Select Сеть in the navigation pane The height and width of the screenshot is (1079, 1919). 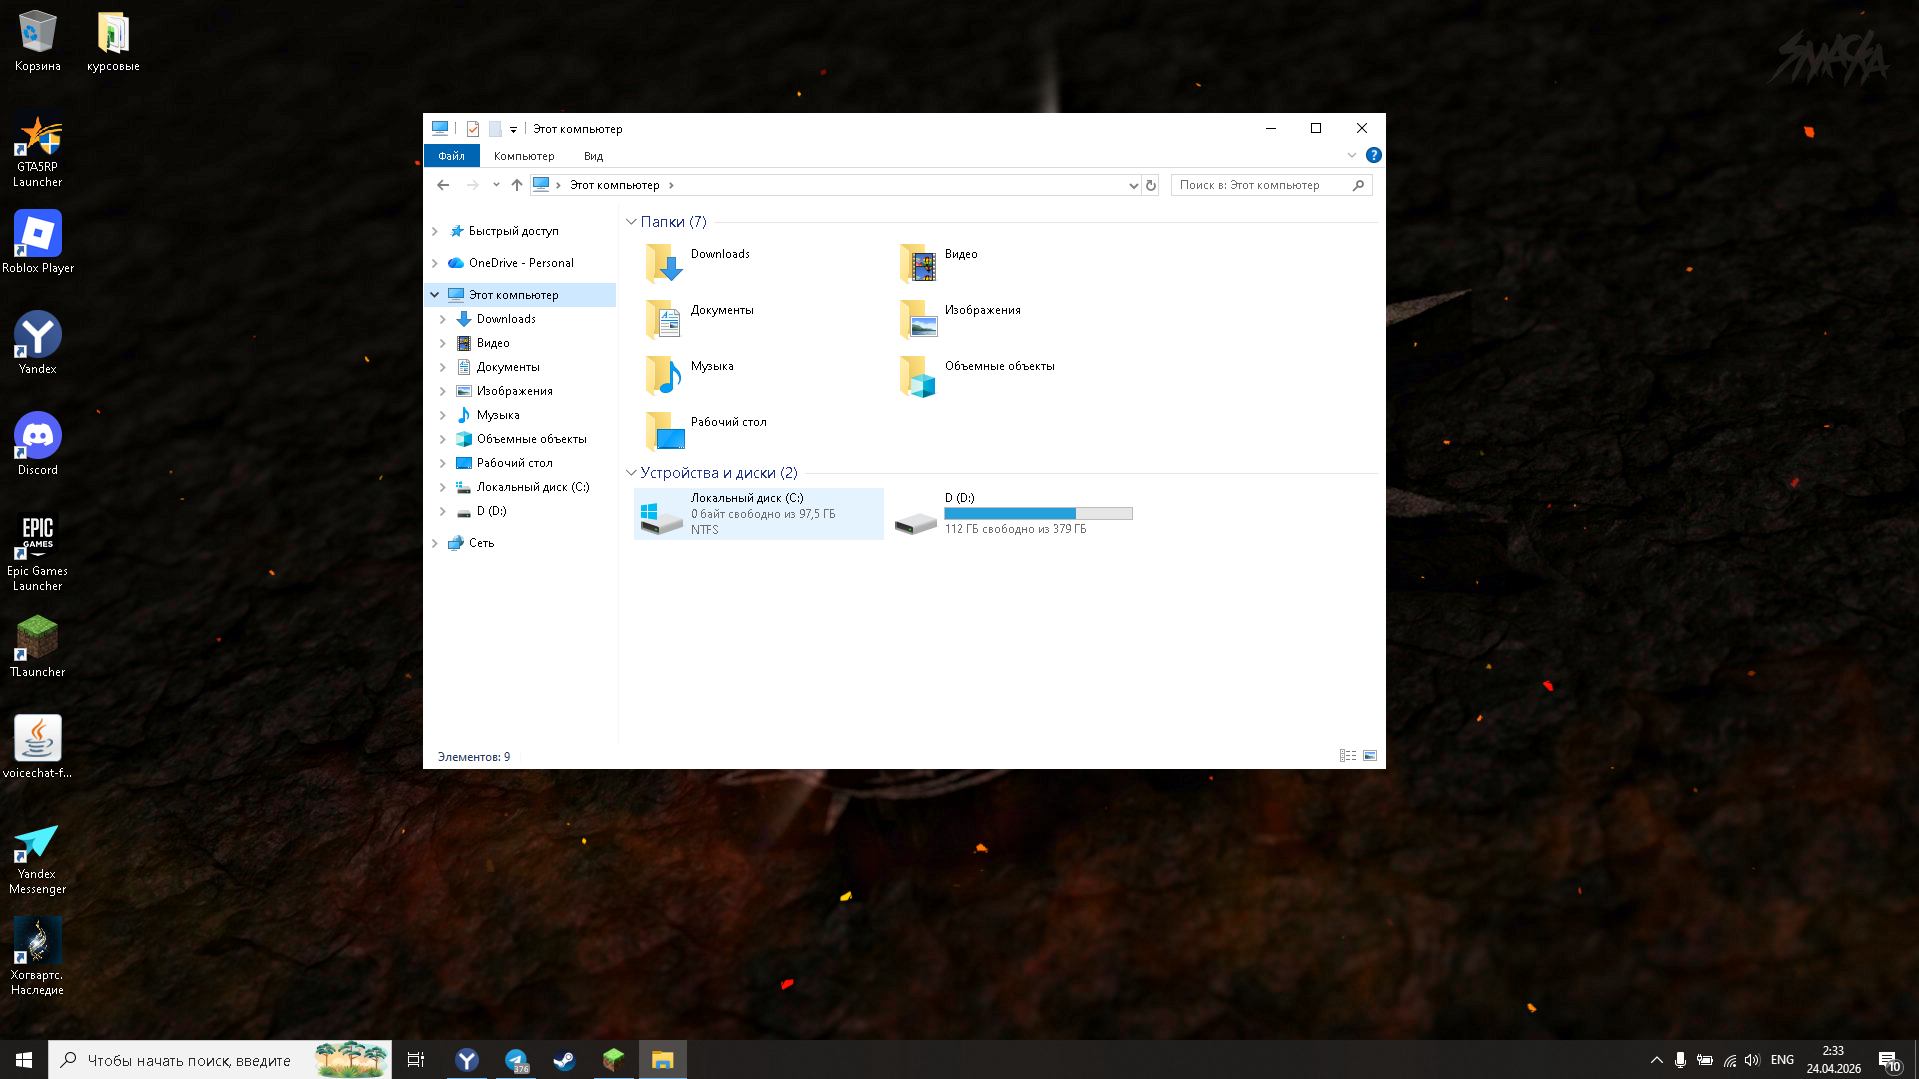tap(481, 543)
